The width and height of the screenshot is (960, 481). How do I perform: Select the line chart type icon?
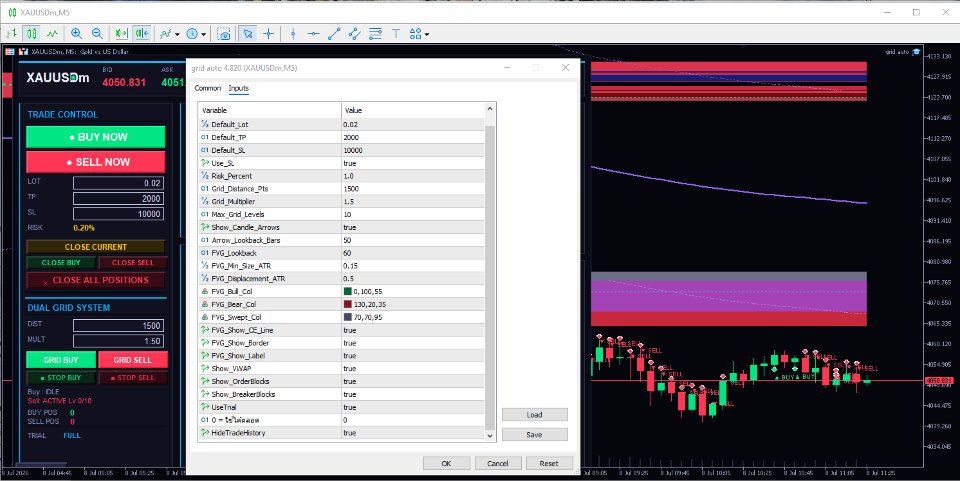coord(52,34)
